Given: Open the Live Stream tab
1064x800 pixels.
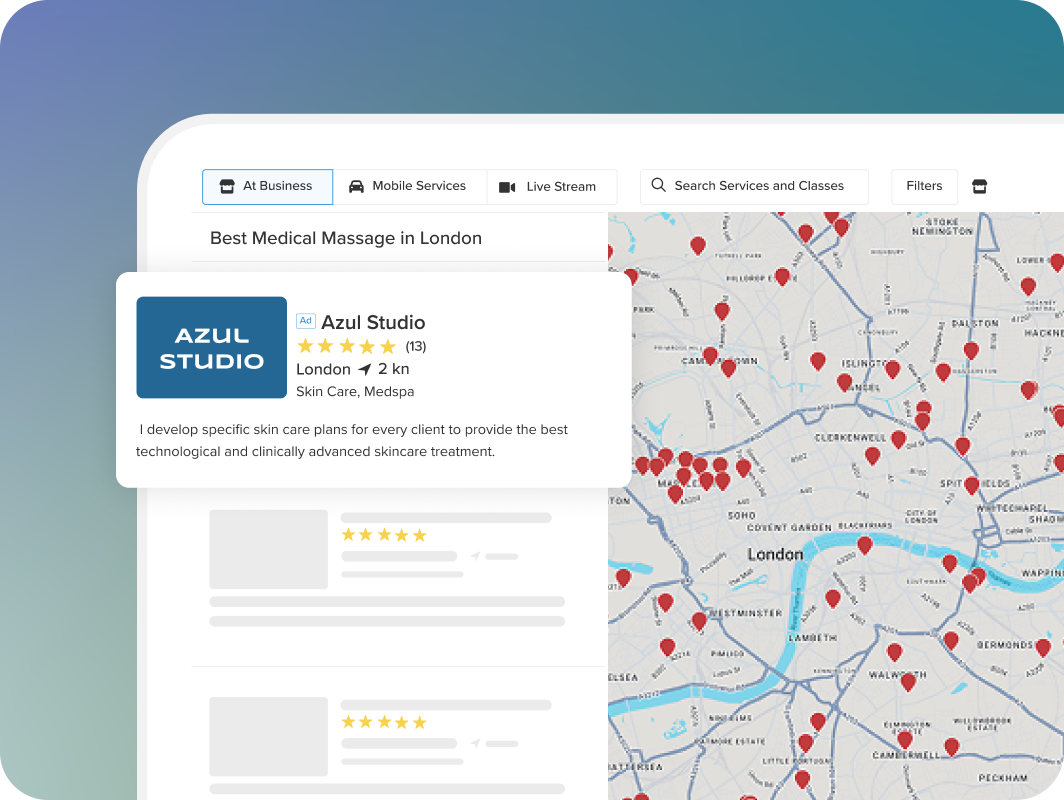Looking at the screenshot, I should [x=551, y=187].
